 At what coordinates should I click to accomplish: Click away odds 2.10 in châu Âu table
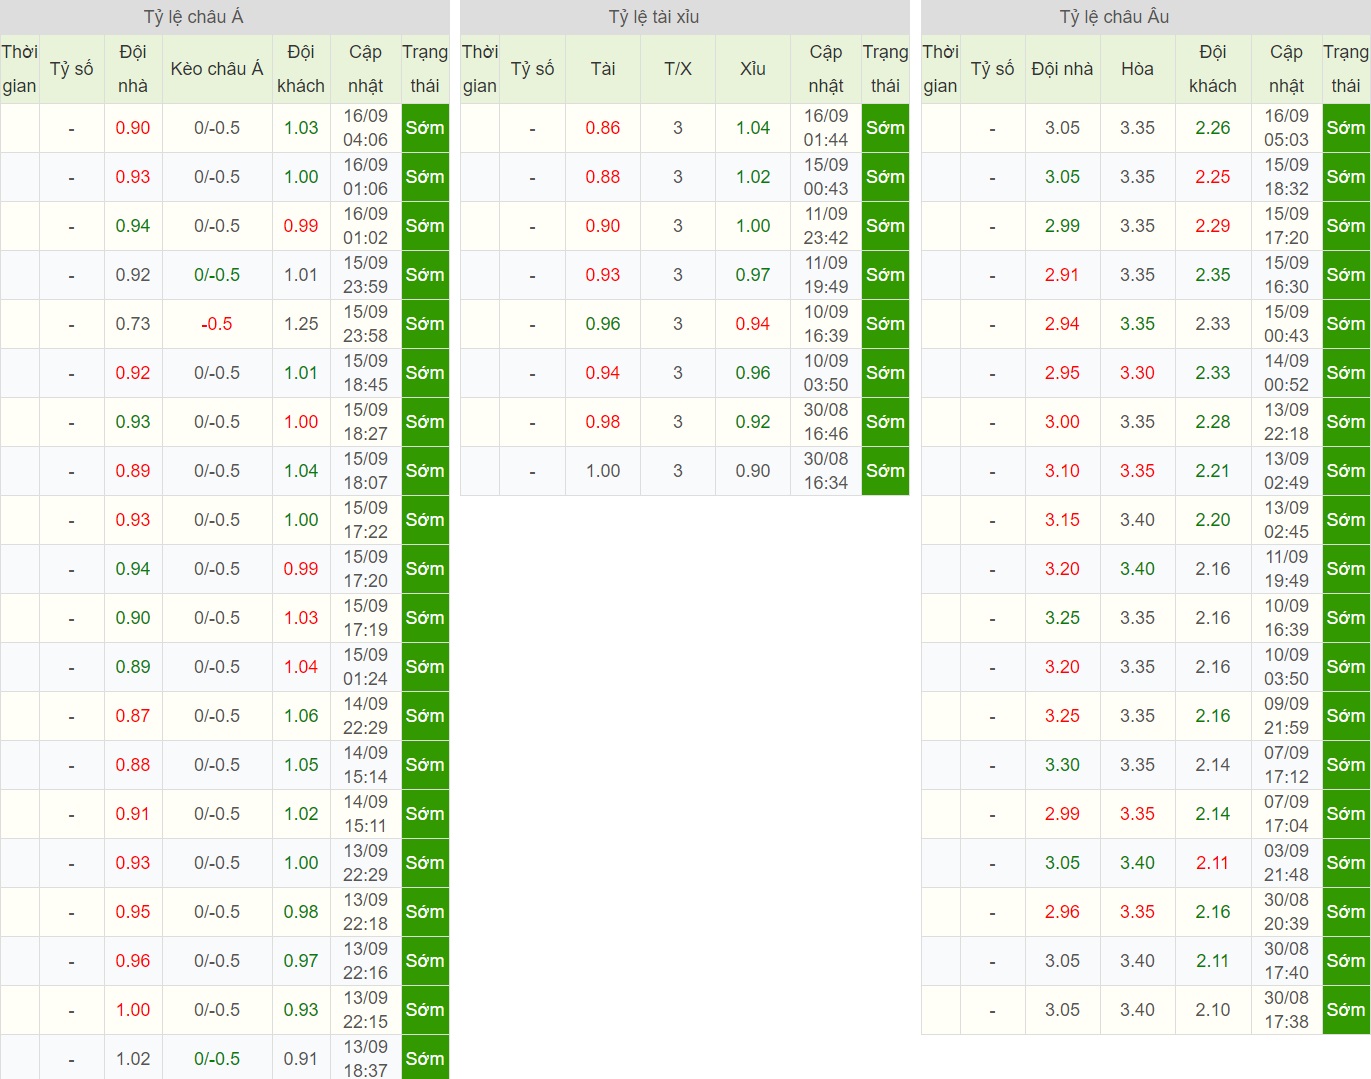coord(1213,1010)
